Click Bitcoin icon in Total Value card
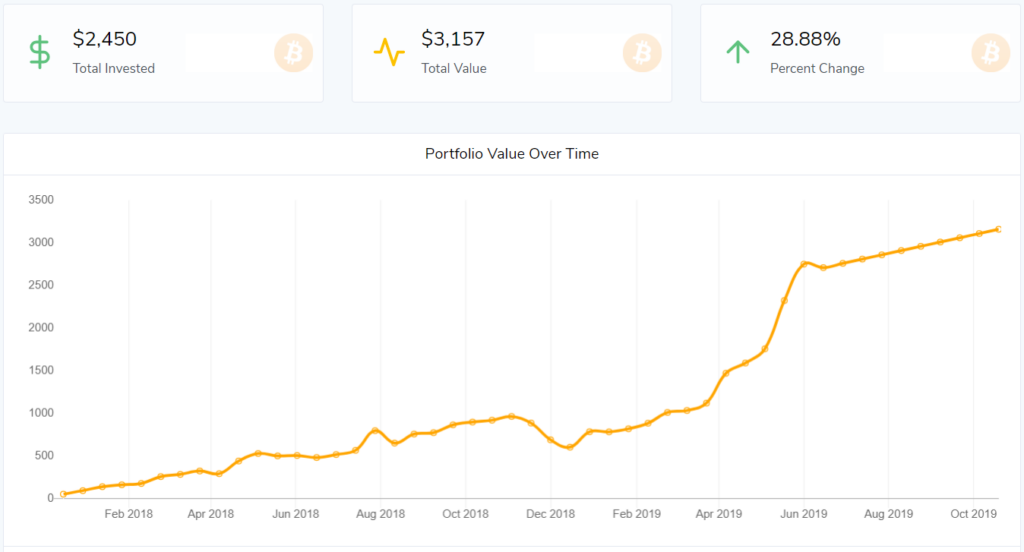 click(x=642, y=53)
